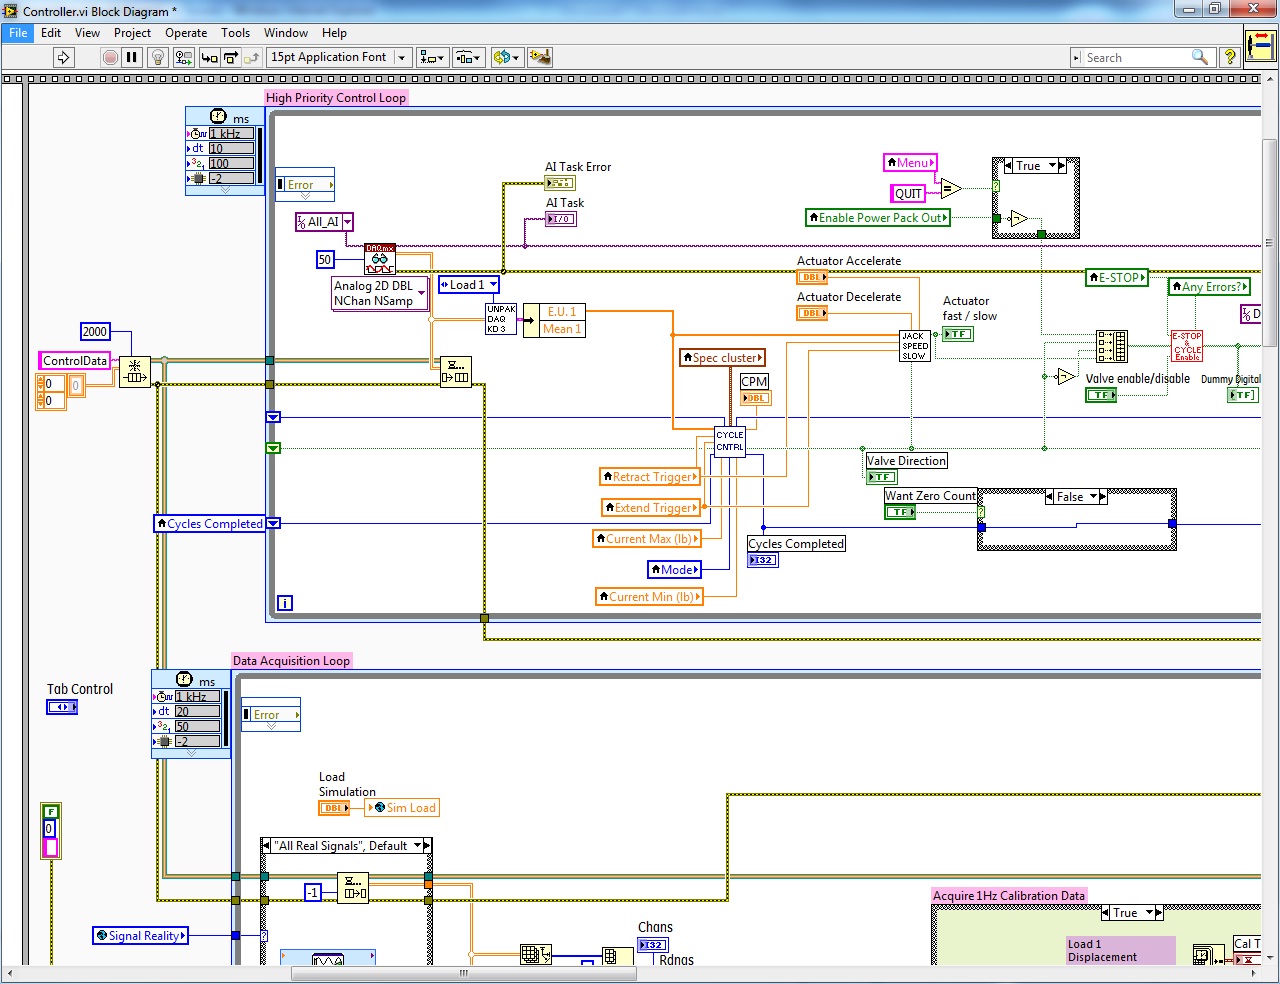Image resolution: width=1280 pixels, height=984 pixels.
Task: Select the QUIT constant
Action: (x=908, y=194)
